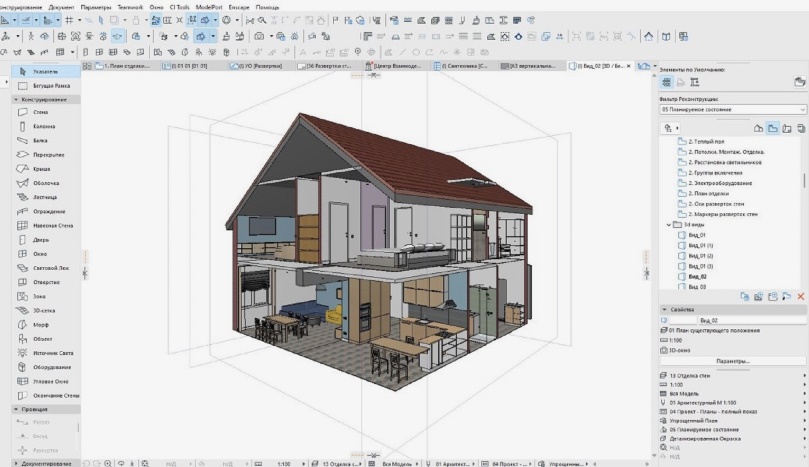
Task: Select the Объект (Object) tool
Action: [45, 339]
